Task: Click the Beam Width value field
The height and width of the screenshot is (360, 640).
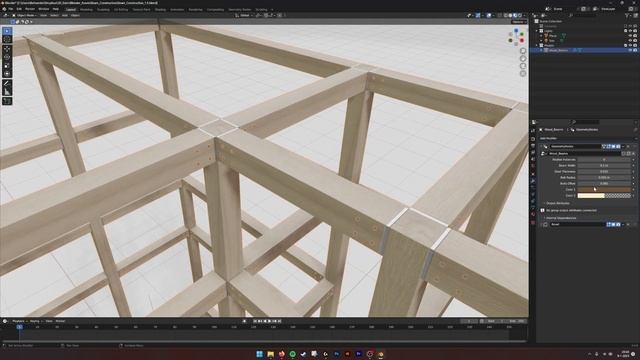Action: [x=604, y=165]
